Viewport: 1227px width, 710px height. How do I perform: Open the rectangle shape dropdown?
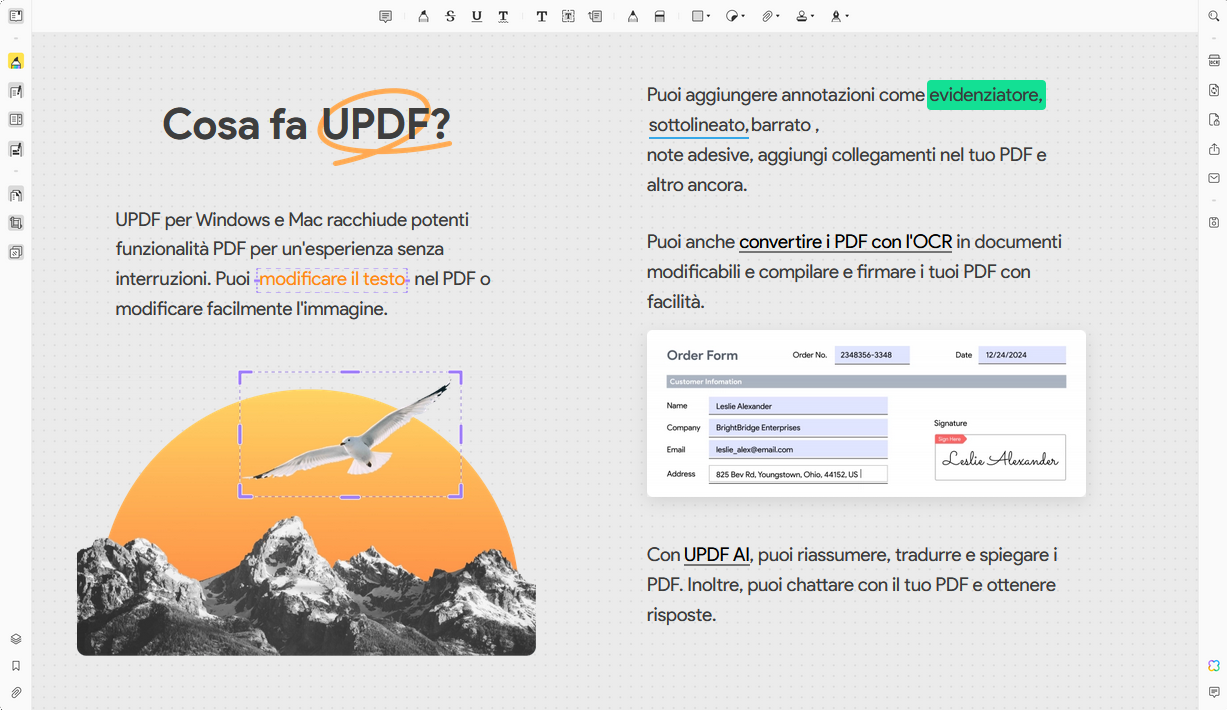[x=701, y=16]
